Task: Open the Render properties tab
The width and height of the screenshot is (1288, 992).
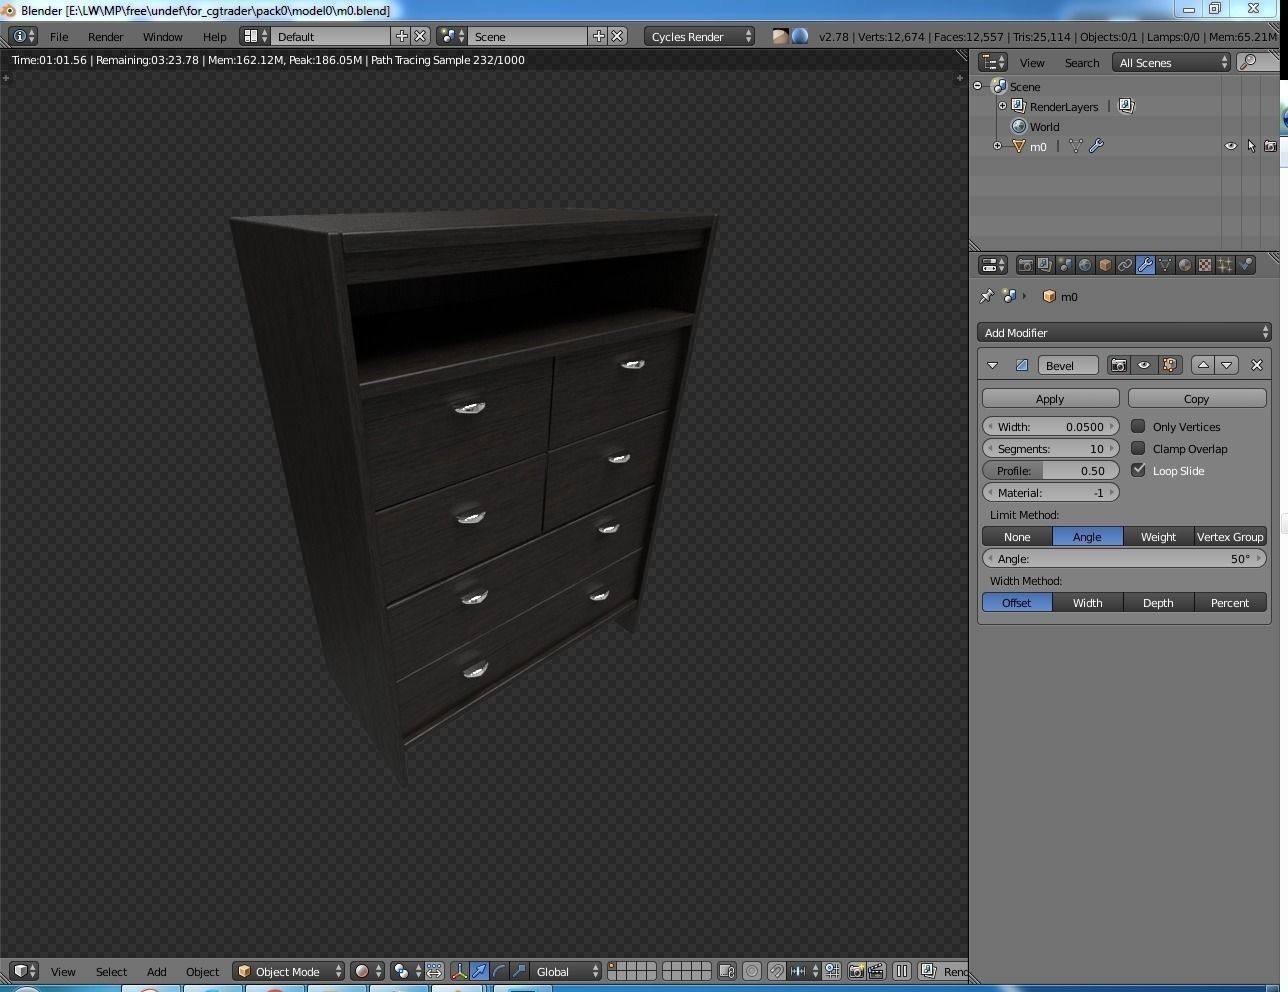Action: click(x=1025, y=265)
